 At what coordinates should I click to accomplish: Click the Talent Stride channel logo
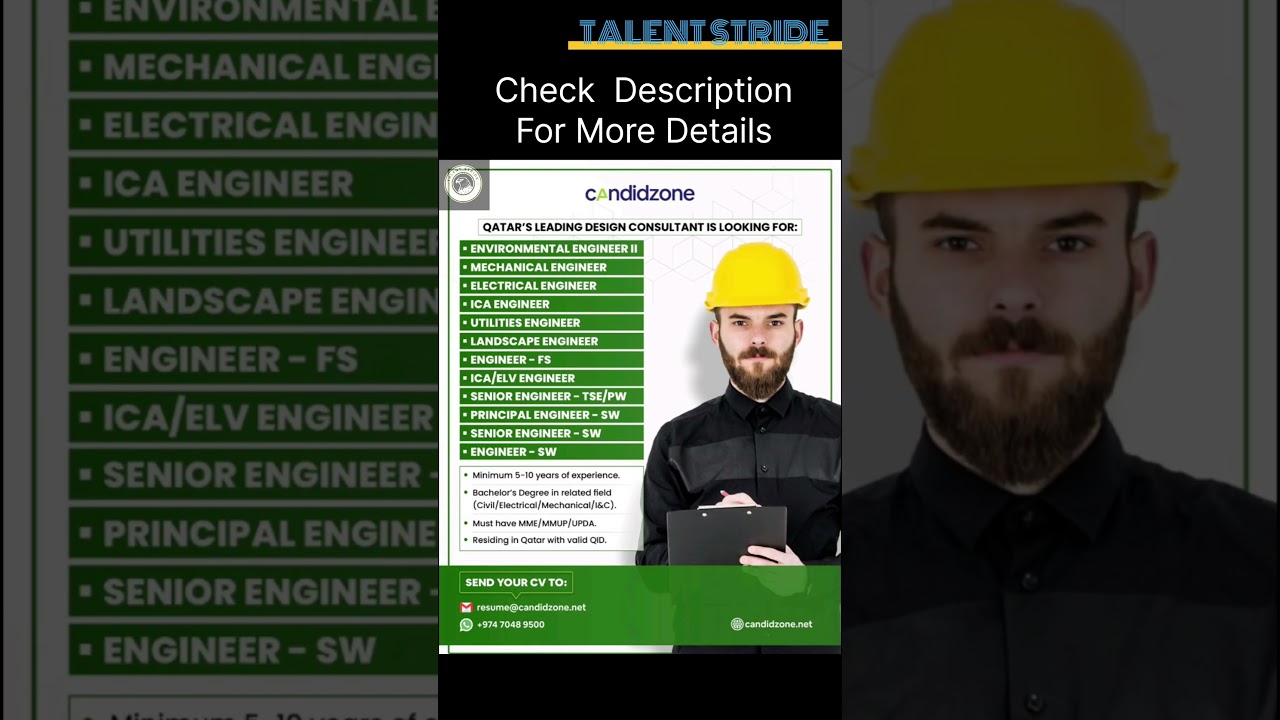tap(704, 33)
